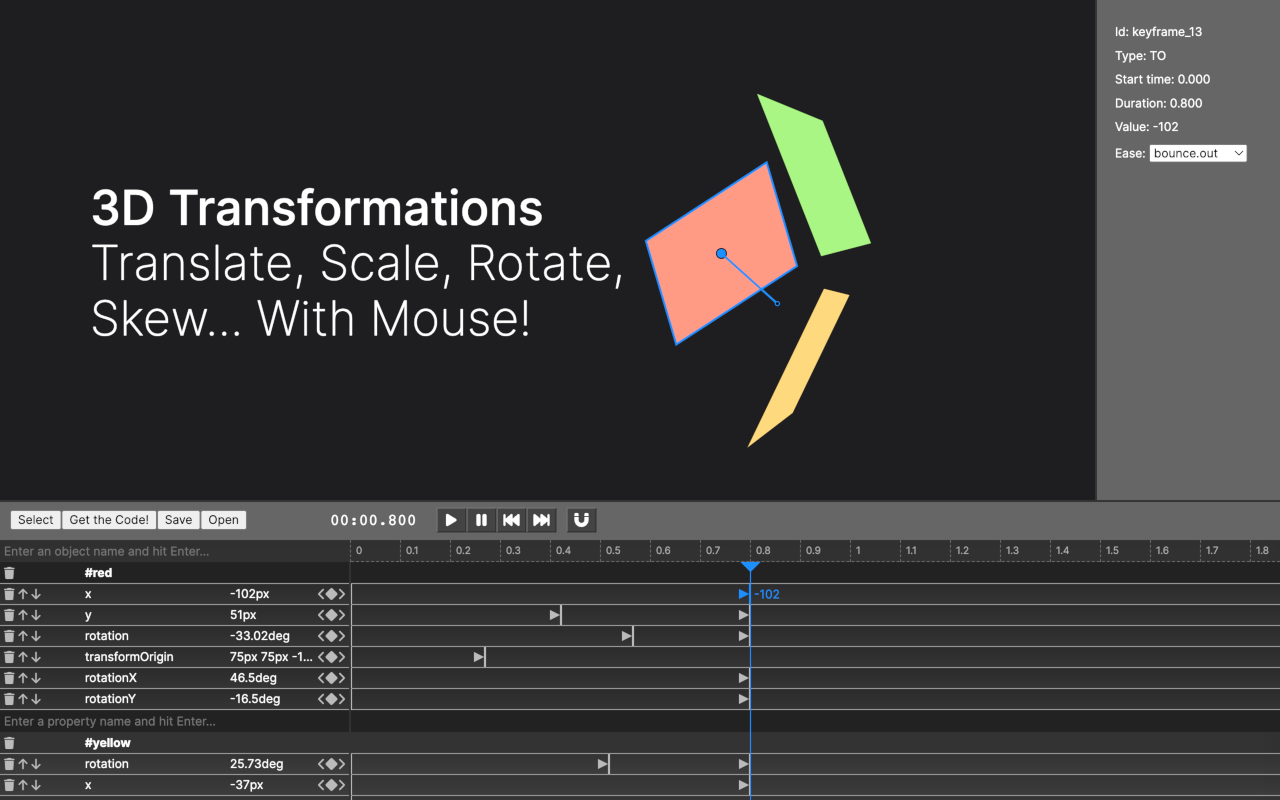This screenshot has height=800, width=1280.
Task: Move the yellow x property up
Action: click(x=23, y=785)
